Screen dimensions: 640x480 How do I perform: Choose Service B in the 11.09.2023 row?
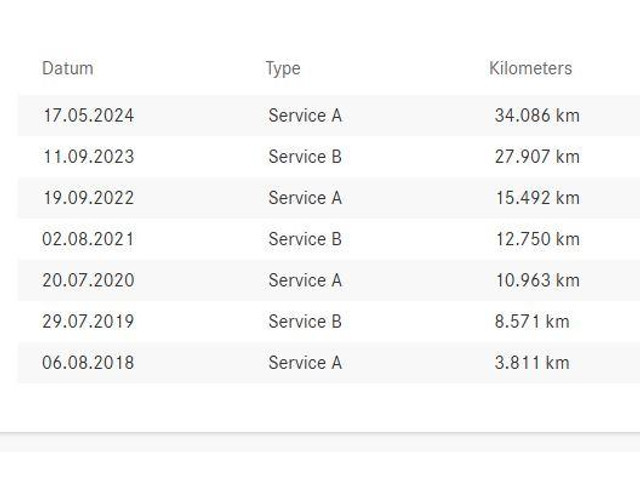[x=305, y=157]
